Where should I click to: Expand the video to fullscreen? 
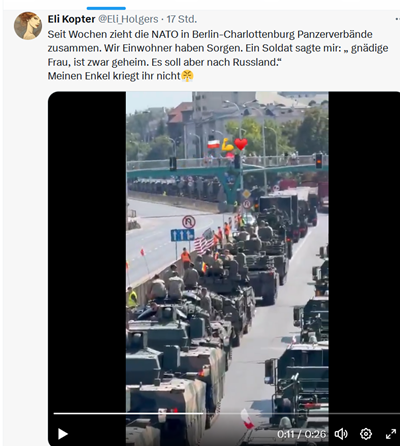[391, 434]
